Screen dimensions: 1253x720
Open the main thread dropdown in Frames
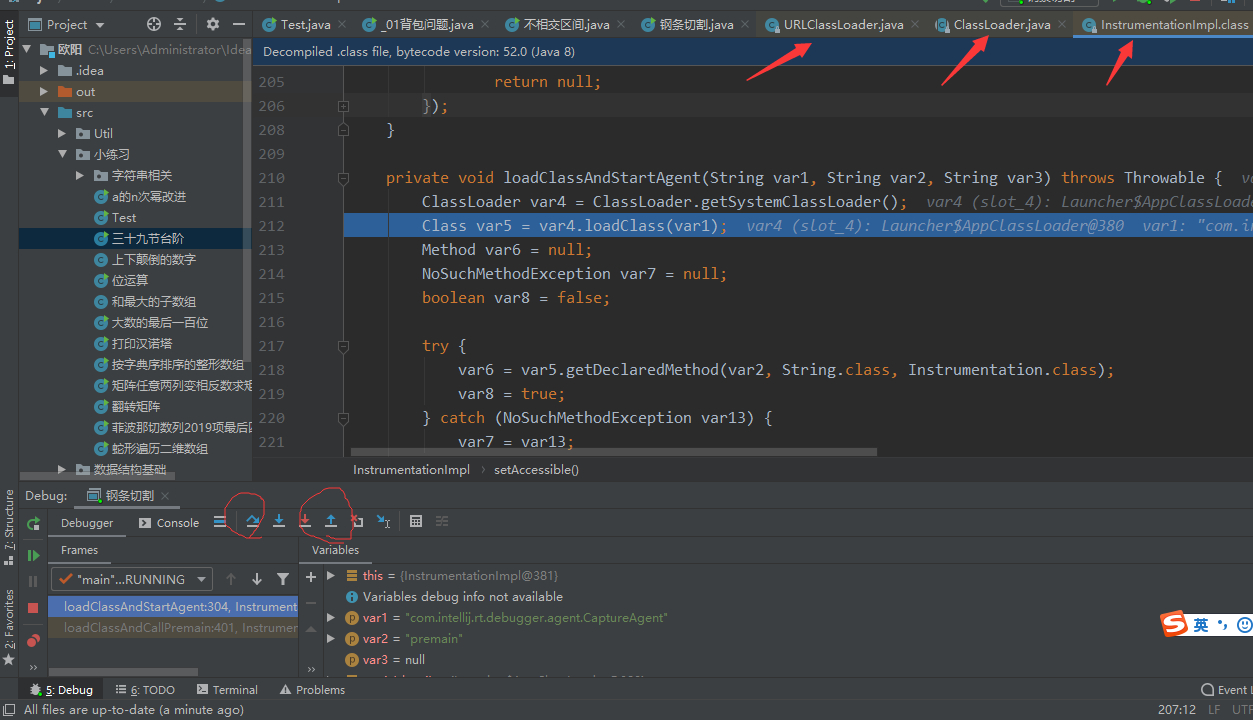point(132,579)
